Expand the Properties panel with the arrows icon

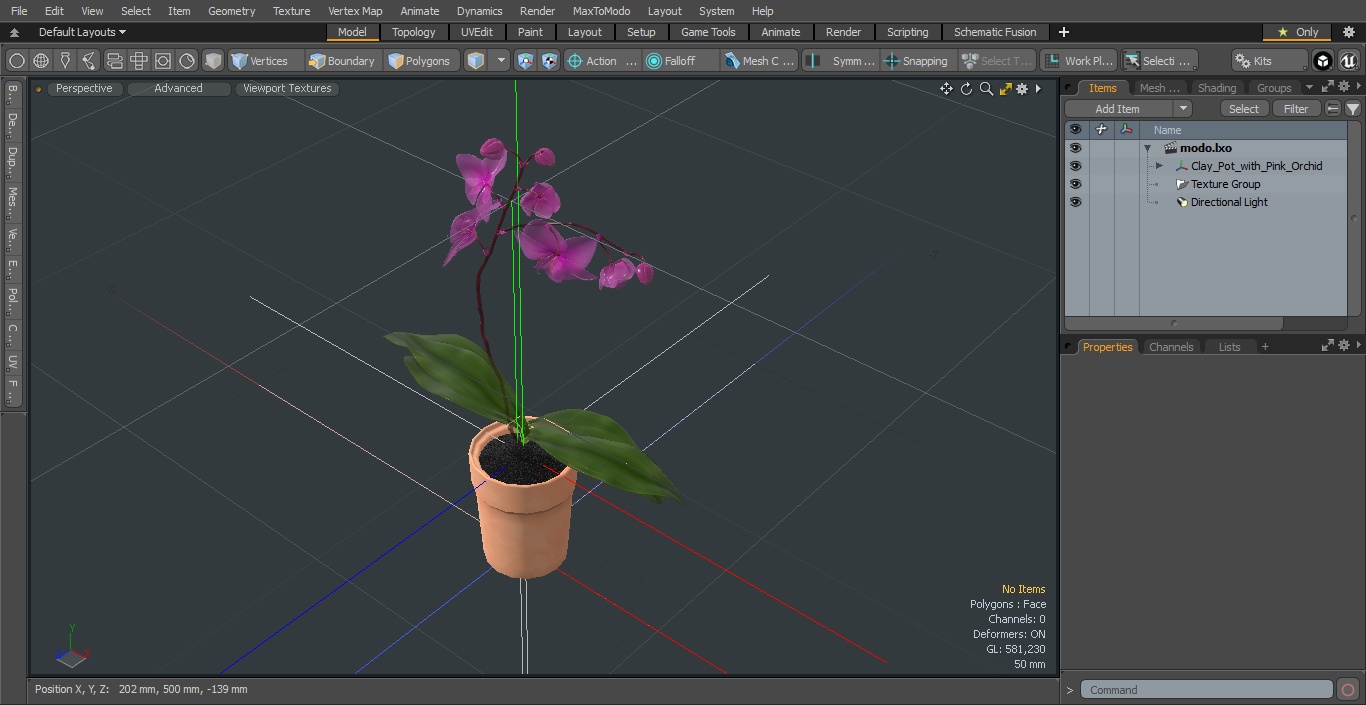point(1328,346)
